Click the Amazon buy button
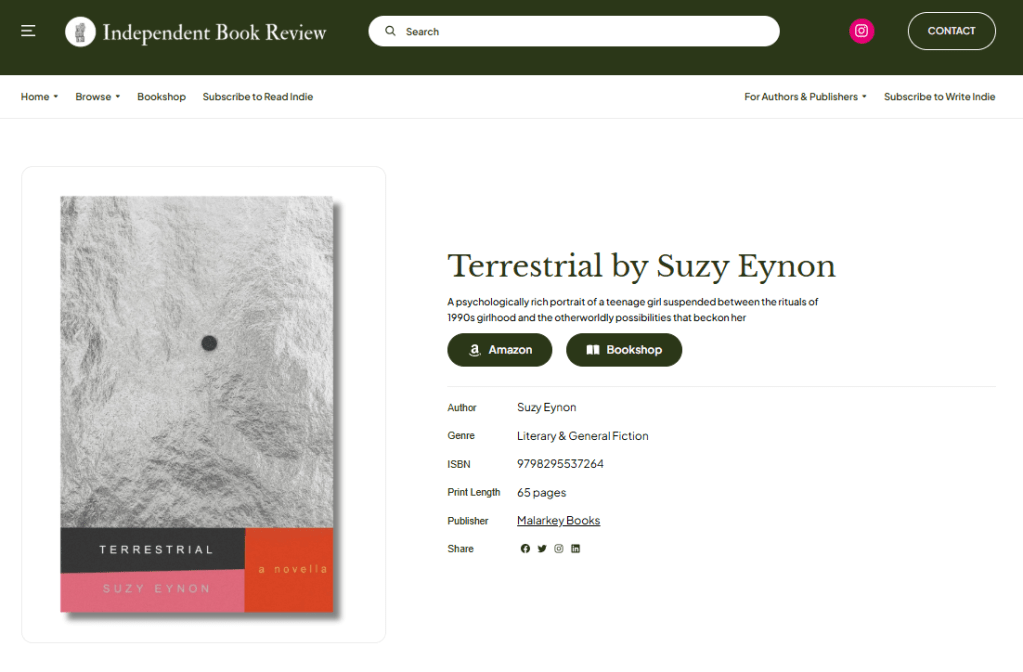1023x672 pixels. (500, 350)
